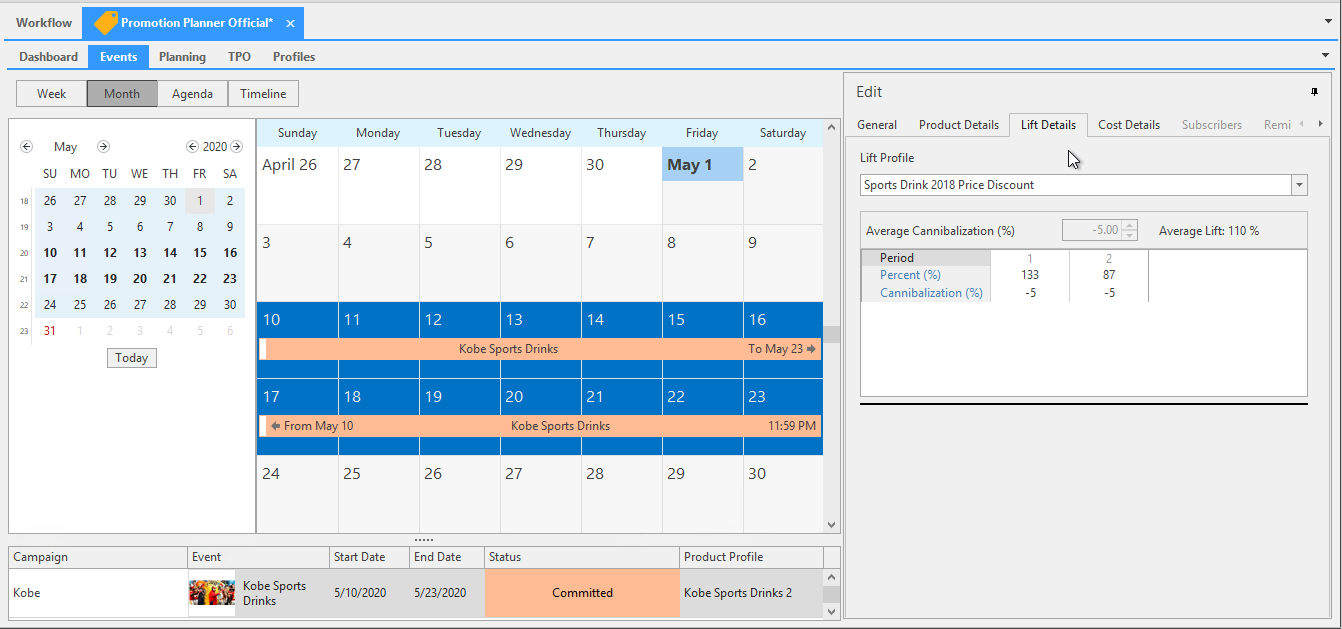The image size is (1342, 629).
Task: Open the General tab in Edit panel
Action: (877, 125)
